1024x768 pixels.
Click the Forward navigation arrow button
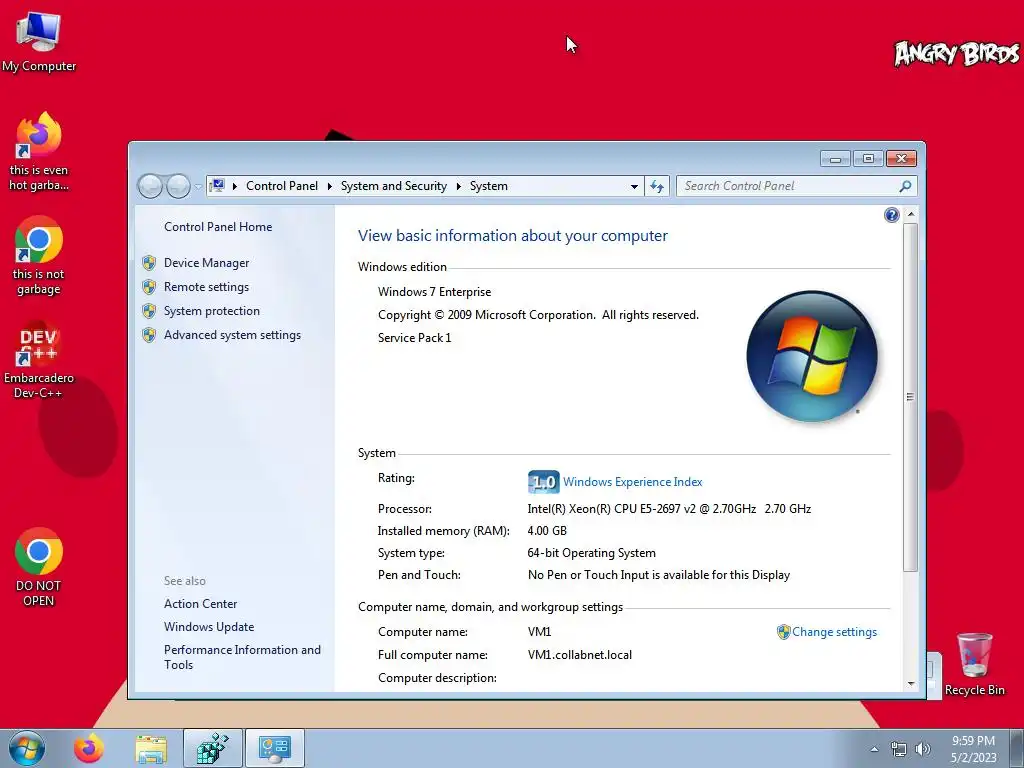(x=178, y=186)
